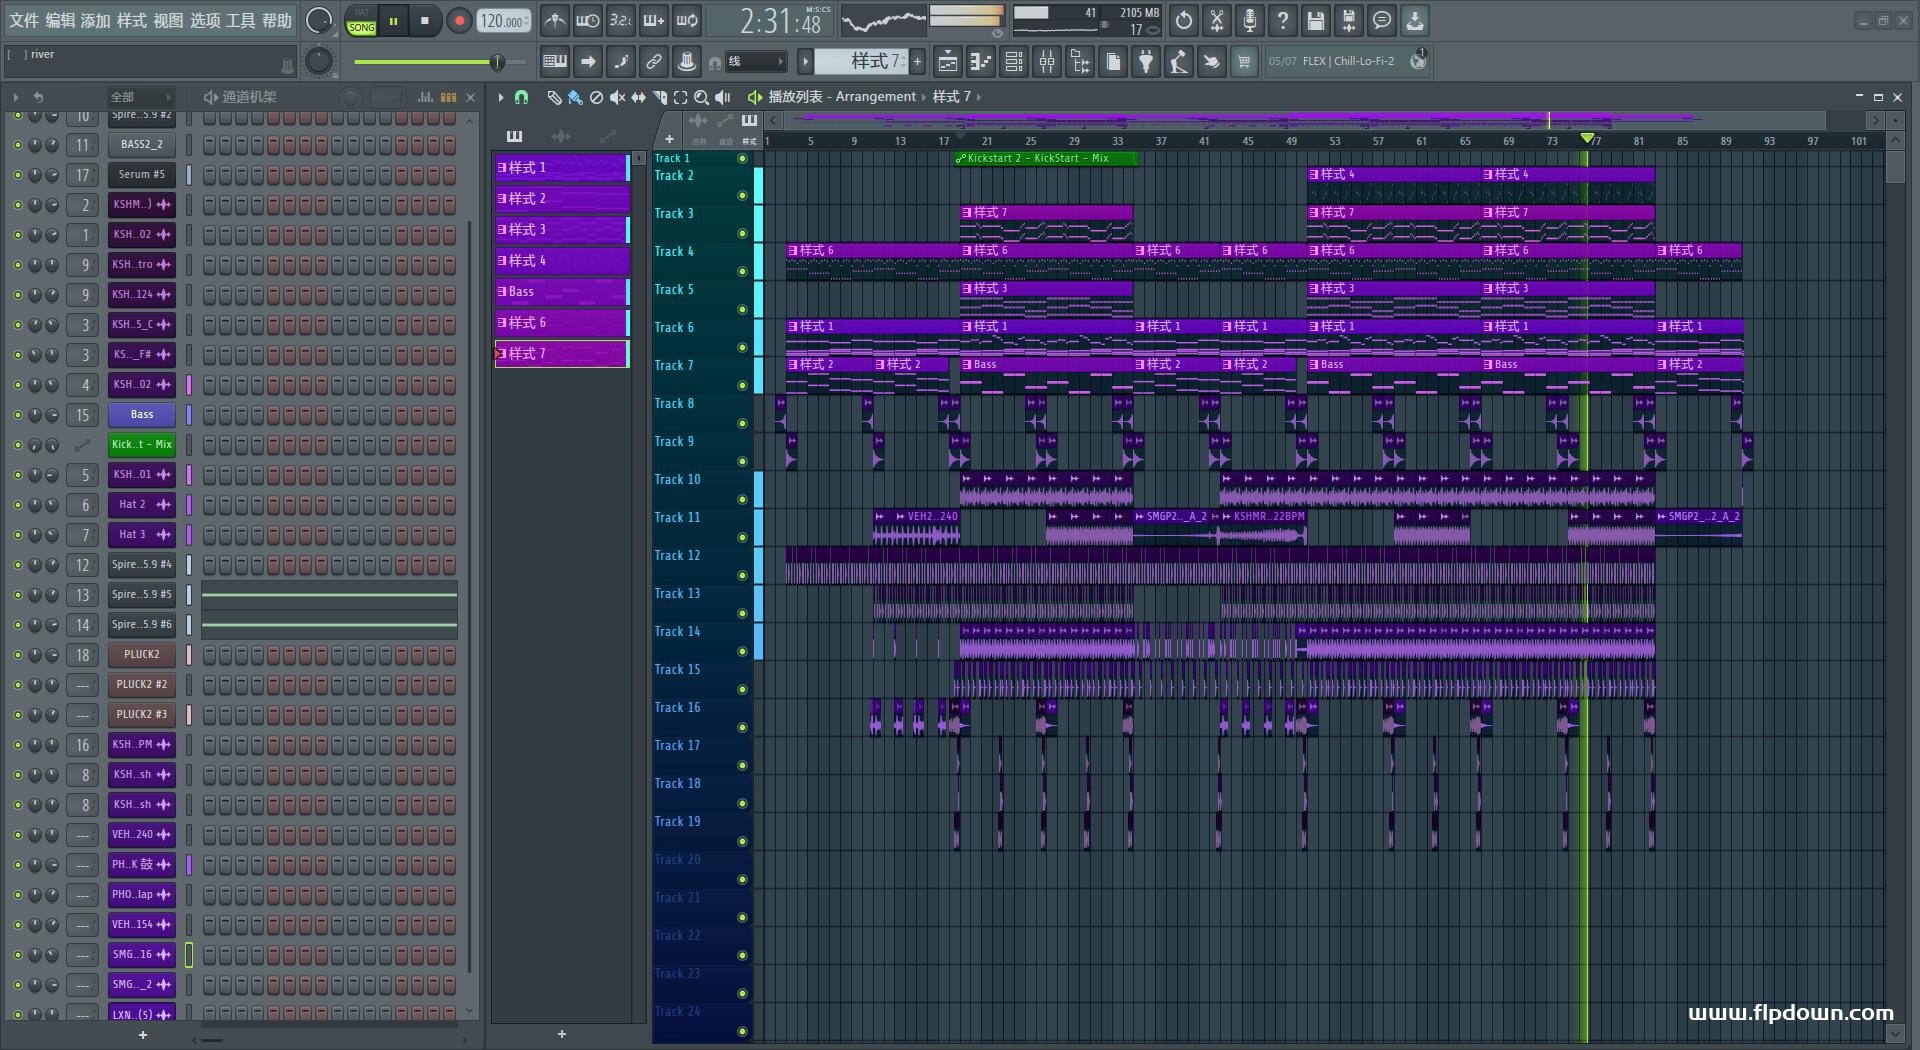Click arrow after Arrangement in breadcrumb
This screenshot has width=1920, height=1050.
pyautogui.click(x=924, y=97)
